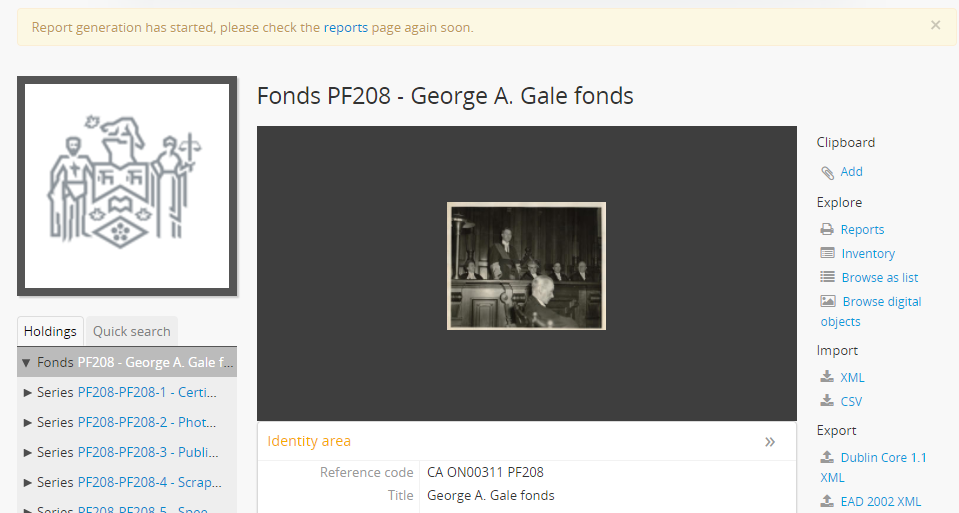Expand the Identity area double chevron
Image resolution: width=959 pixels, height=513 pixels.
[x=770, y=441]
